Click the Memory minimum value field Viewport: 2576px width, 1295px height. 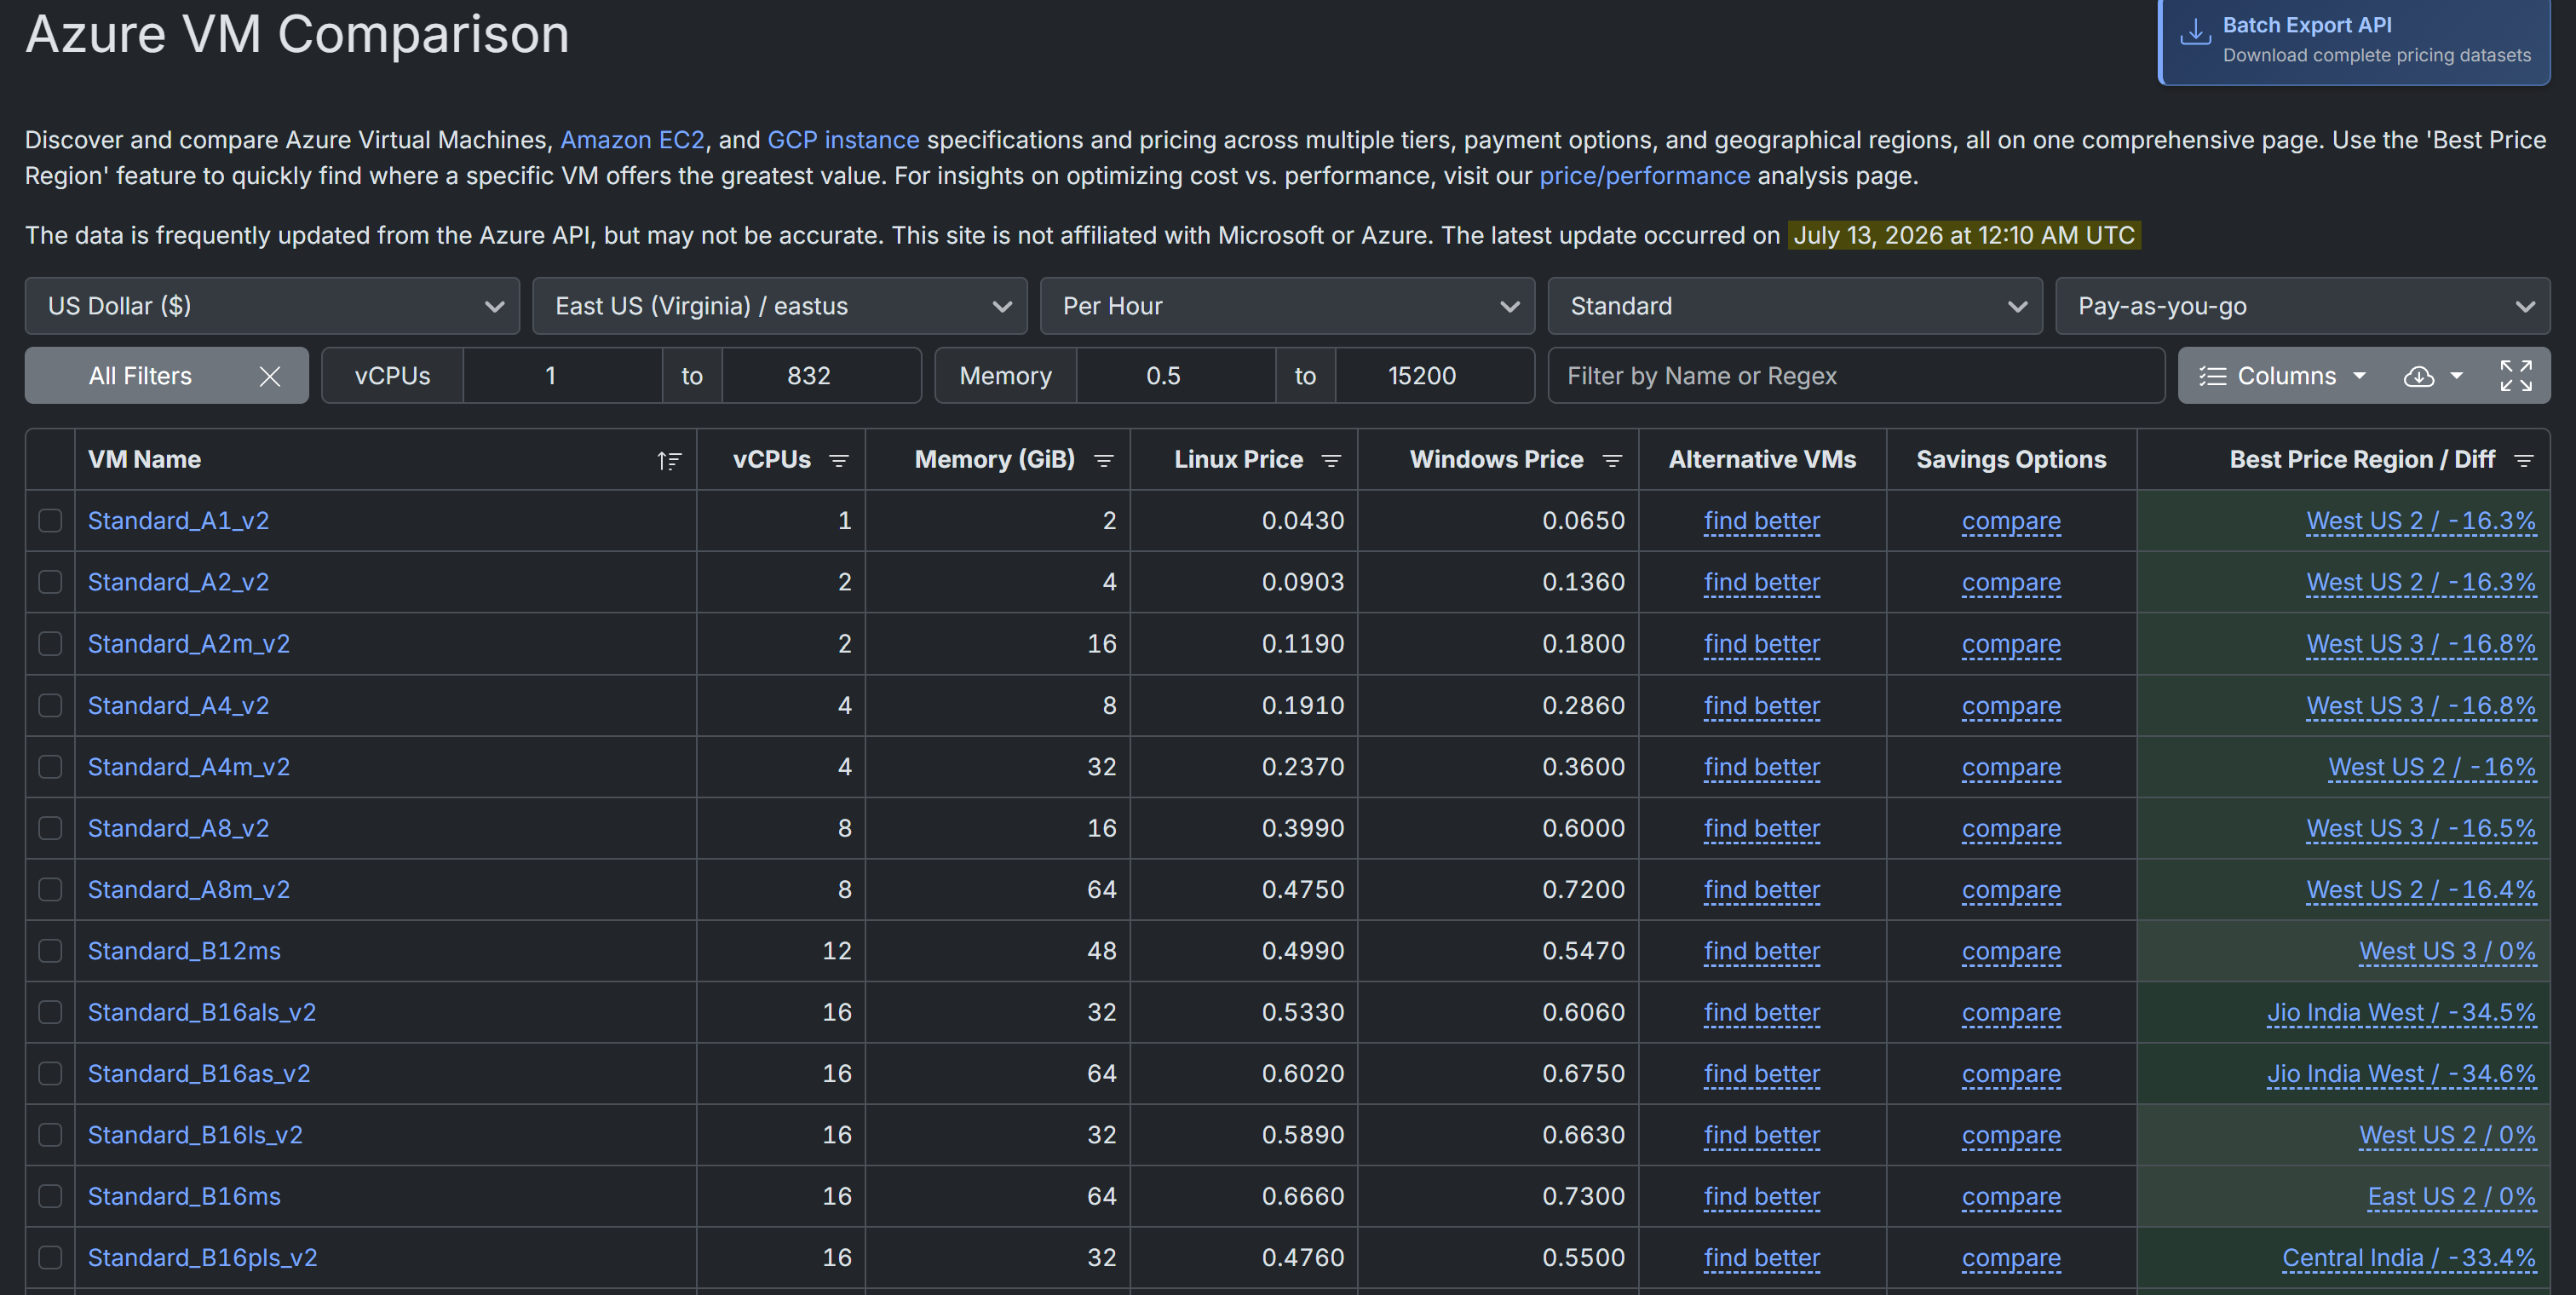(1175, 376)
